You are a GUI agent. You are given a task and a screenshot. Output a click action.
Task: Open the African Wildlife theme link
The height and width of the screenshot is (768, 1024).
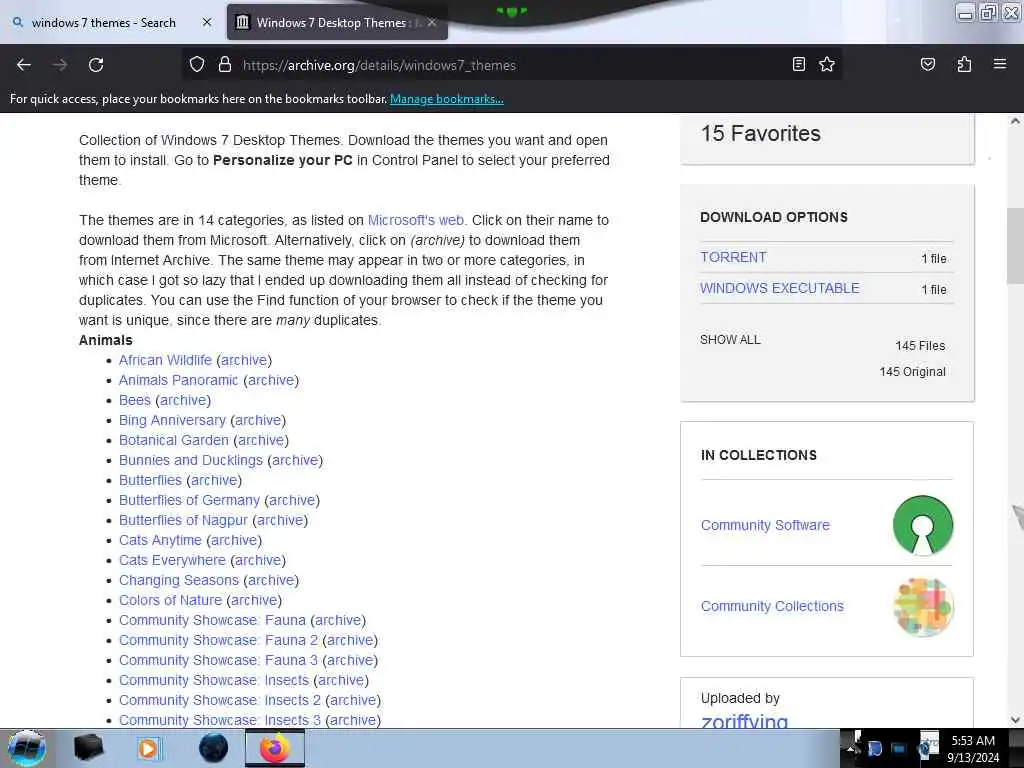pyautogui.click(x=165, y=360)
